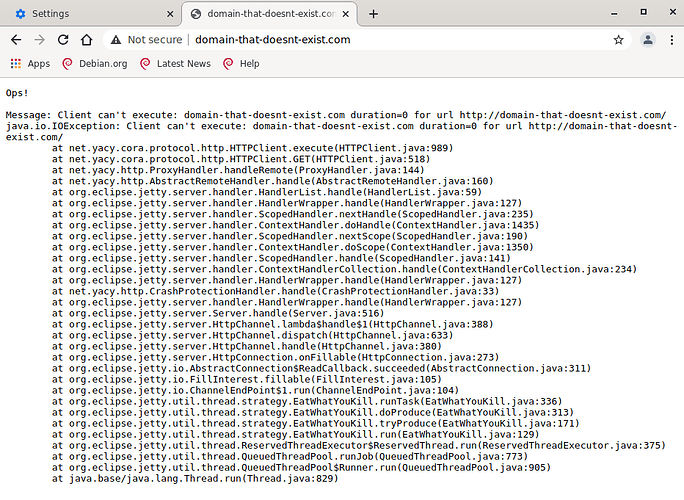Click the HttpChannel.java:388 stack line
The image size is (684, 500).
click(x=273, y=324)
